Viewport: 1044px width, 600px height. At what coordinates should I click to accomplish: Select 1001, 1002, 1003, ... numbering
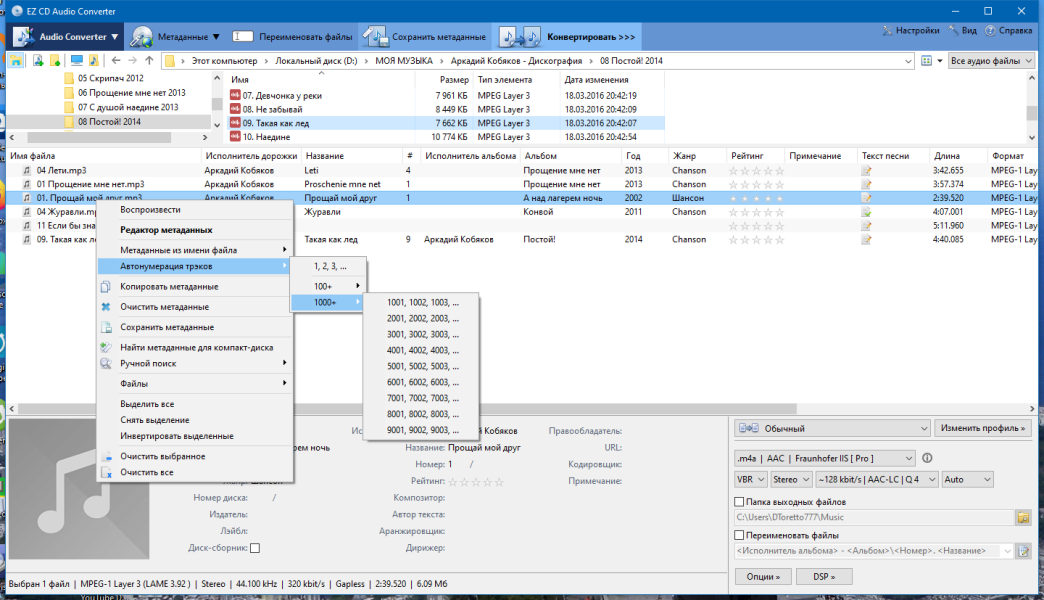click(x=421, y=302)
